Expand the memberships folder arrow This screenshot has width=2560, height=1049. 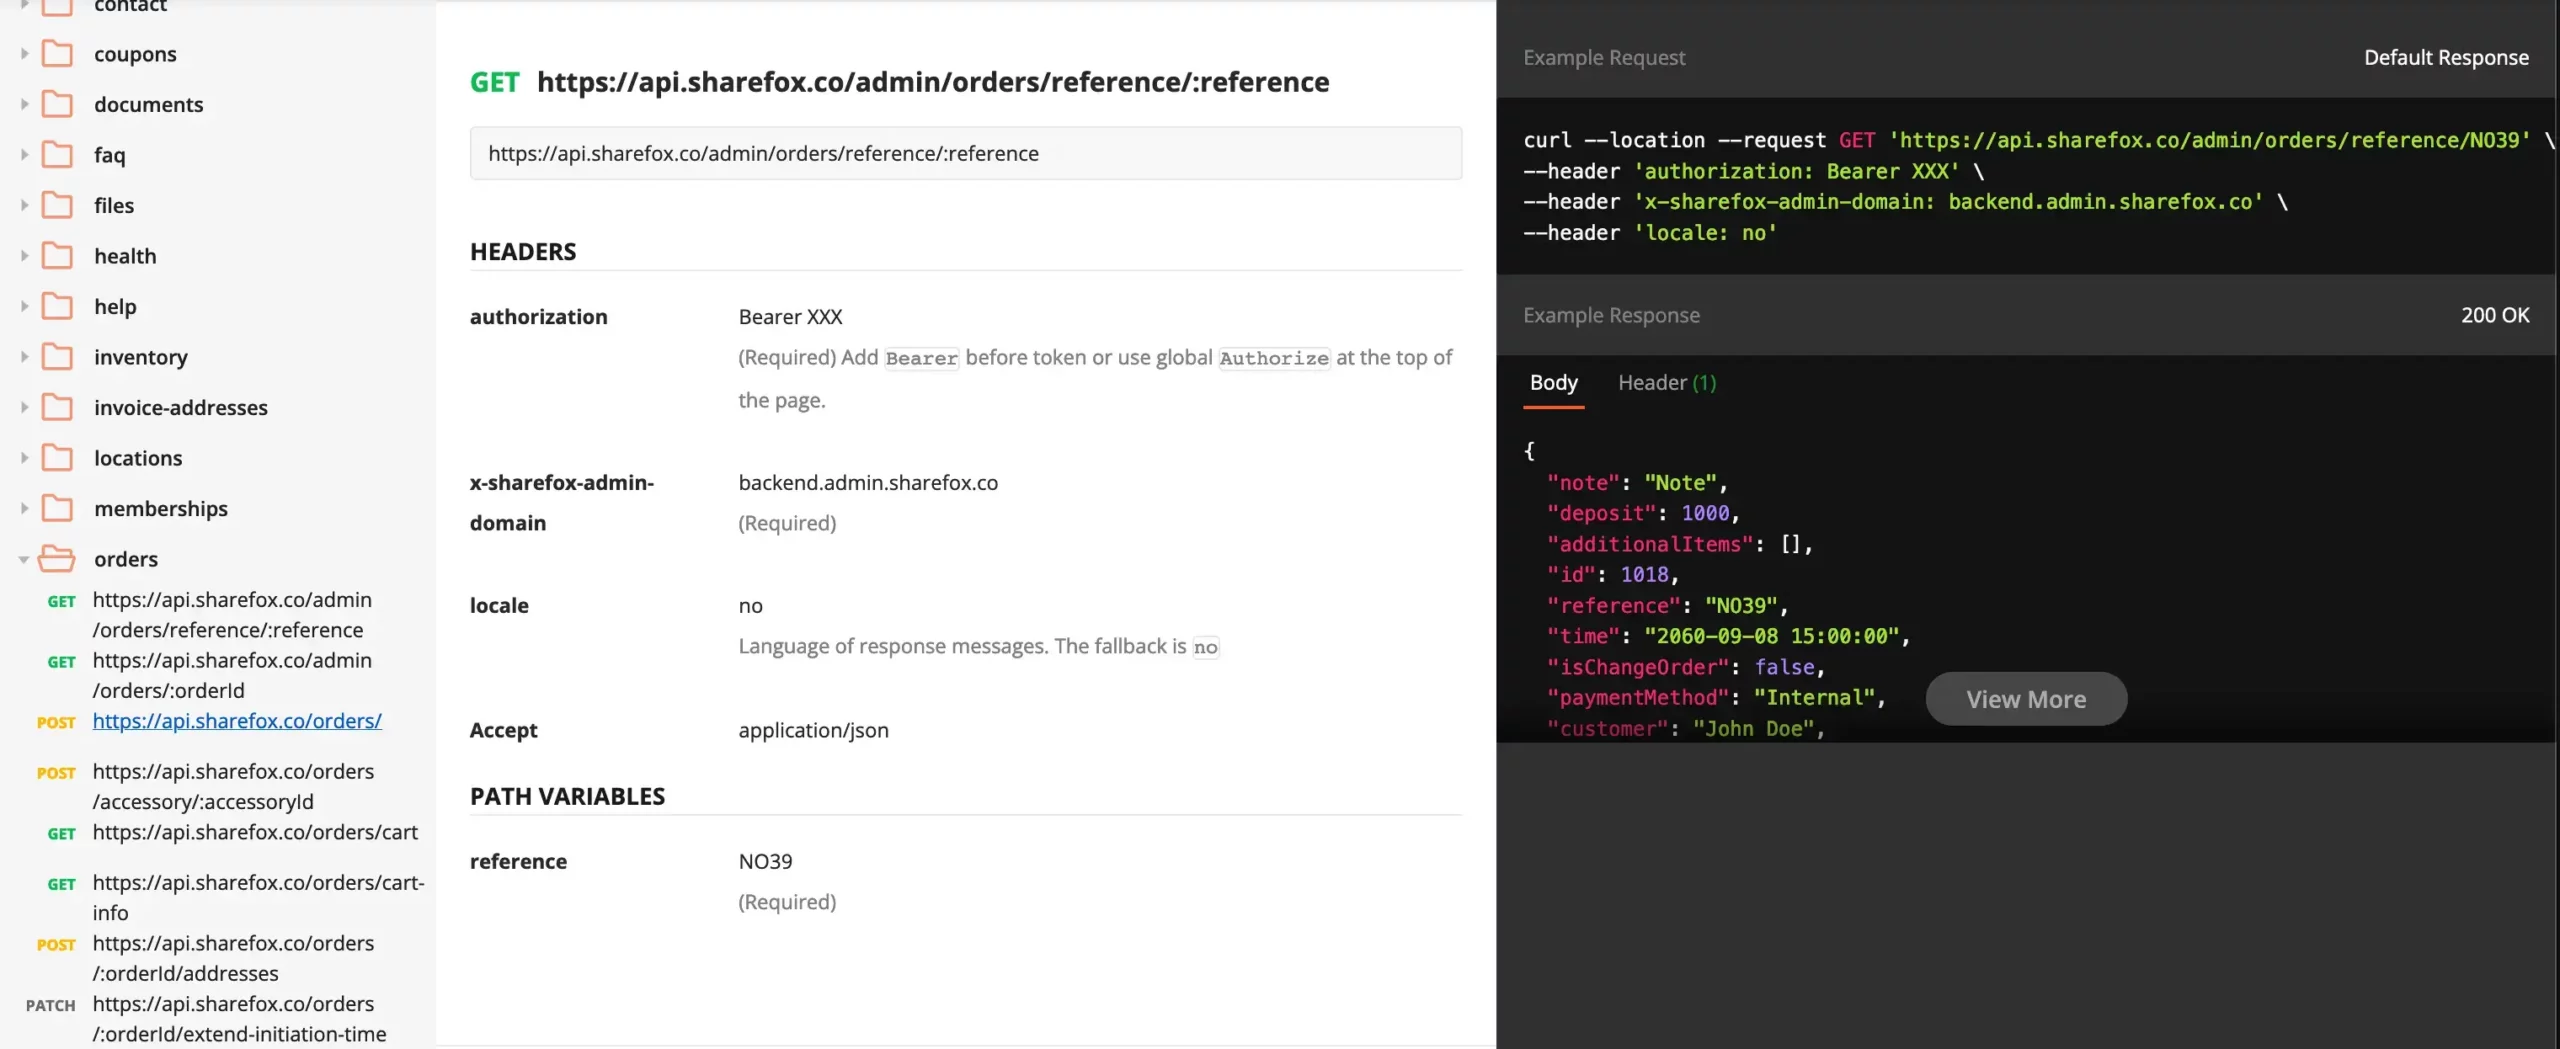tap(24, 508)
